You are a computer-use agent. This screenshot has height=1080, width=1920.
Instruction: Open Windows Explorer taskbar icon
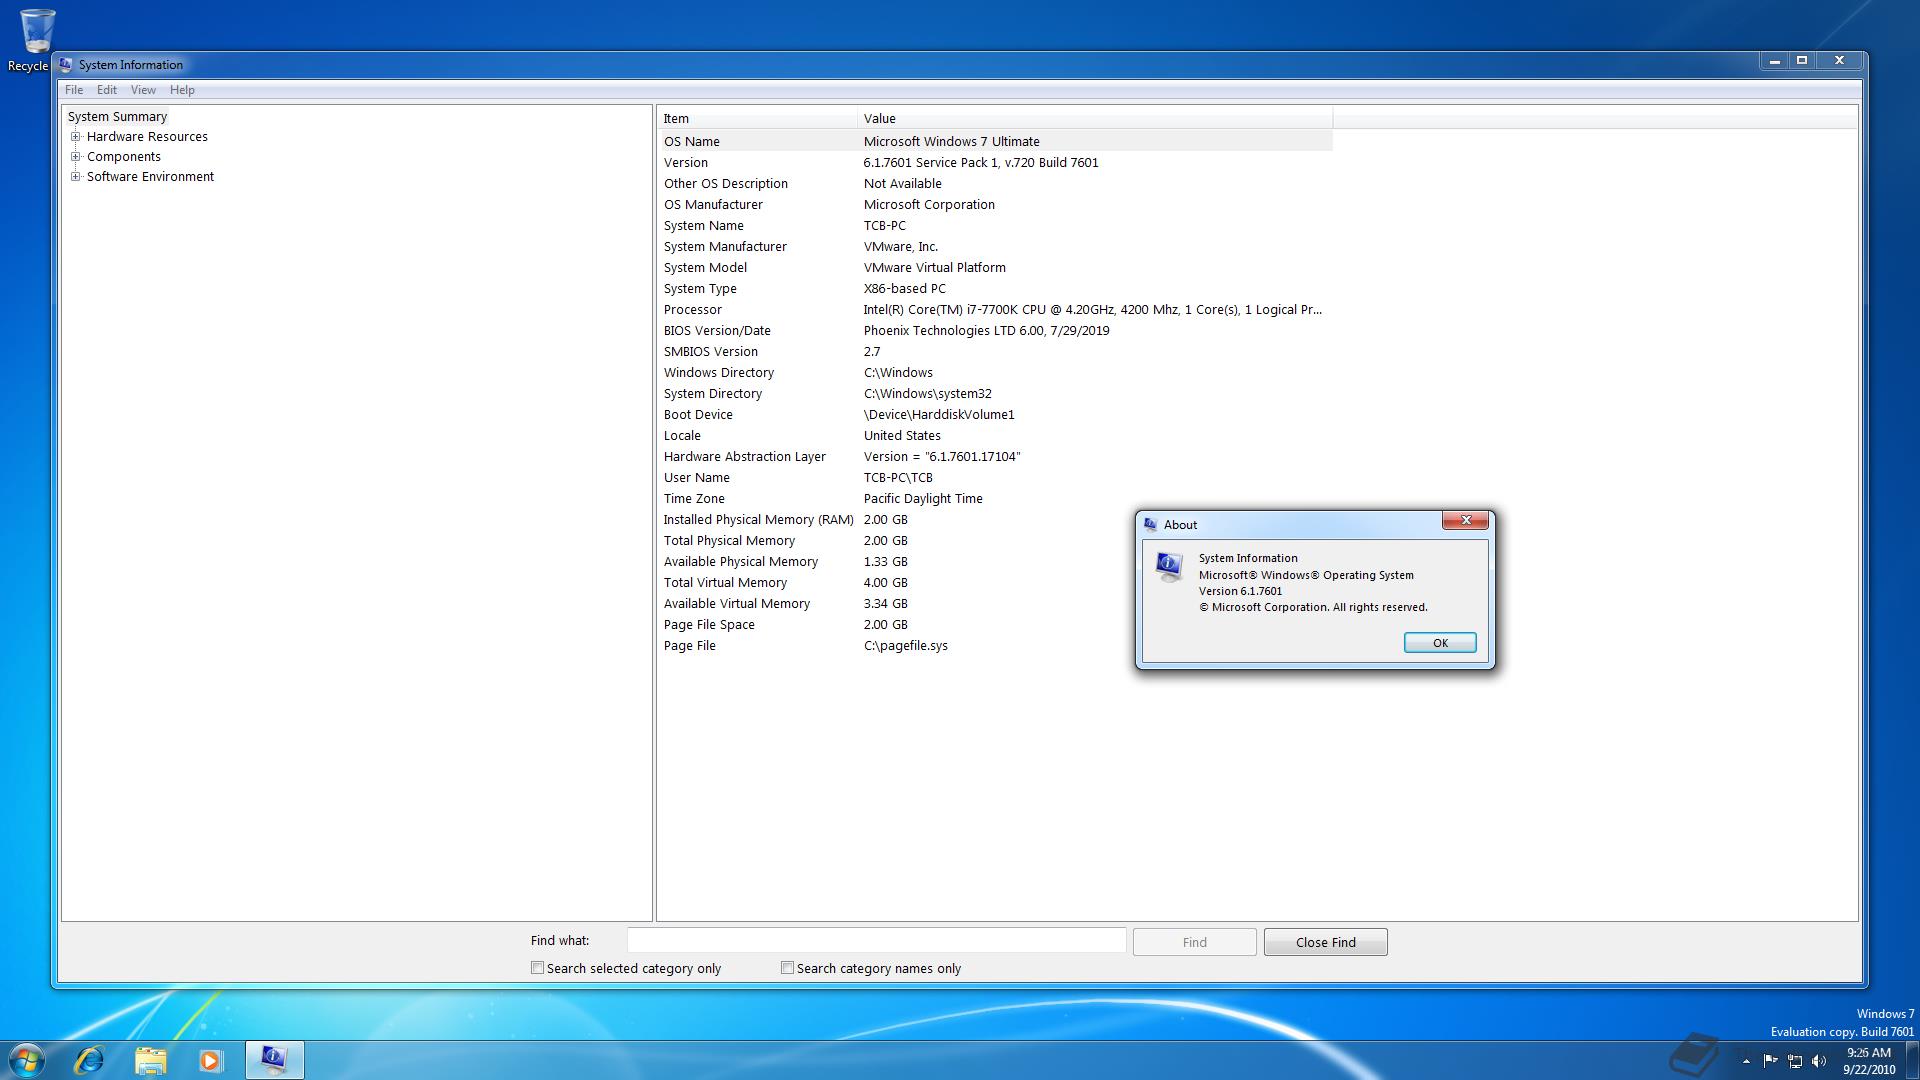pos(150,1060)
